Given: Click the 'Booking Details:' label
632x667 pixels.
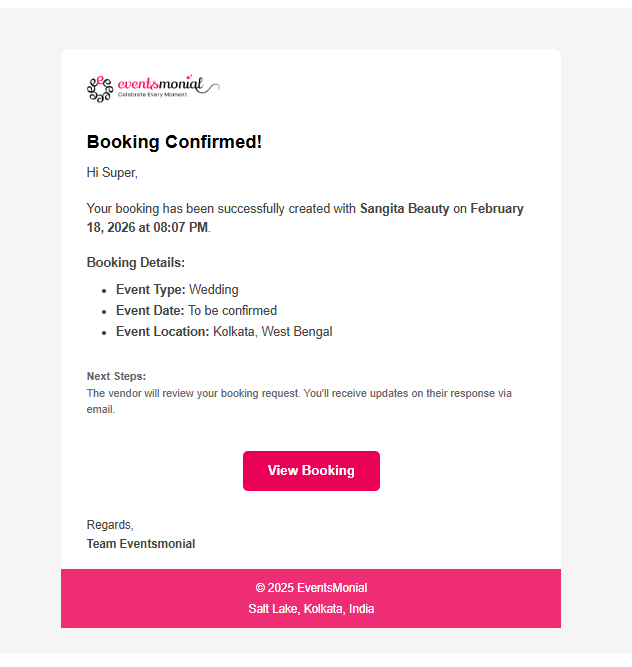Looking at the screenshot, I should pyautogui.click(x=136, y=263).
